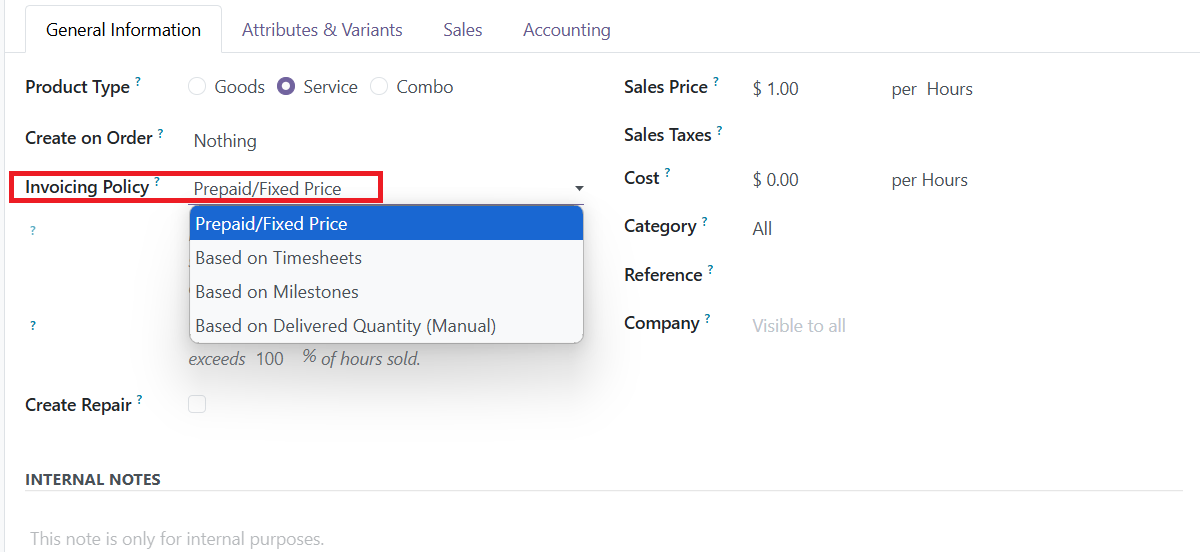1200x552 pixels.
Task: Show help tooltip for Sales Taxes
Action: pyautogui.click(x=720, y=130)
